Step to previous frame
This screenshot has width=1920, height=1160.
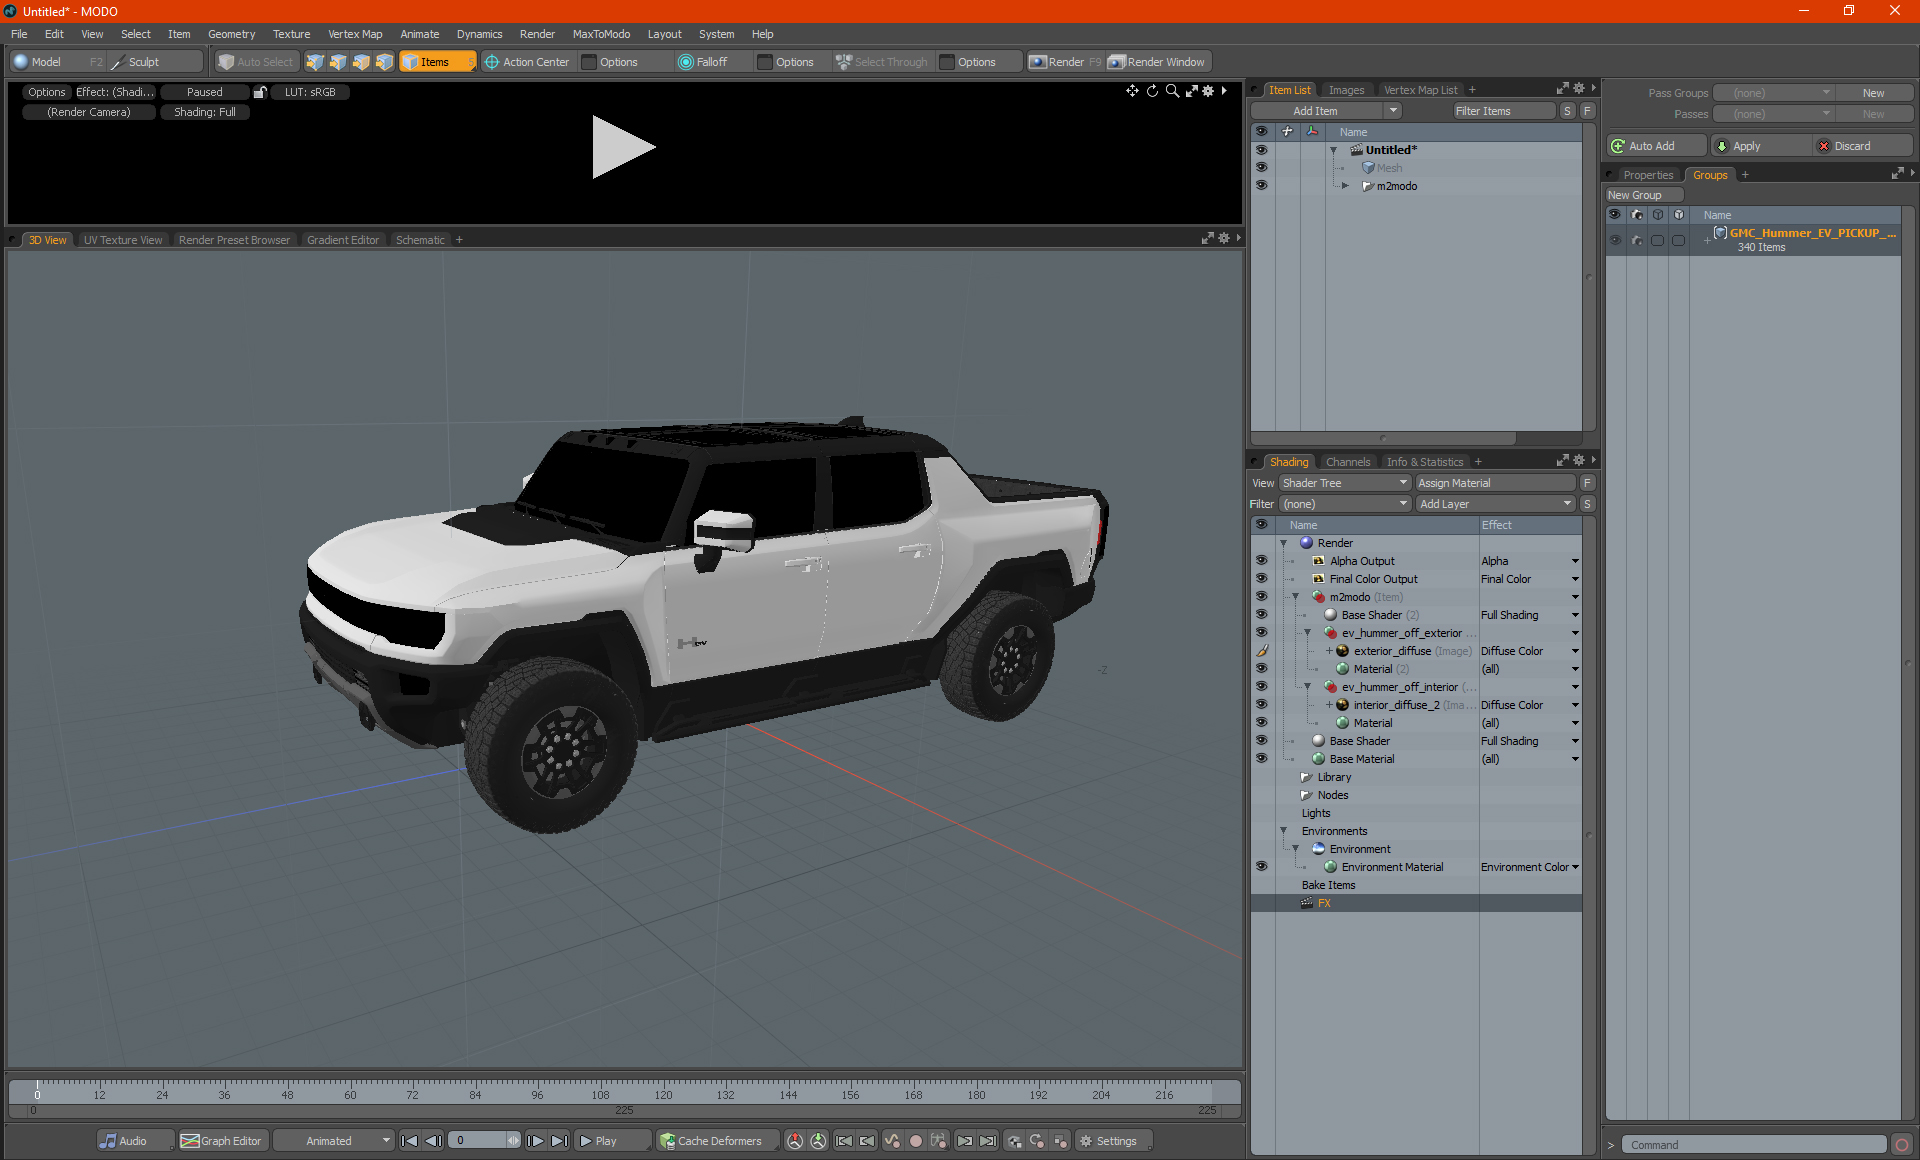click(434, 1141)
